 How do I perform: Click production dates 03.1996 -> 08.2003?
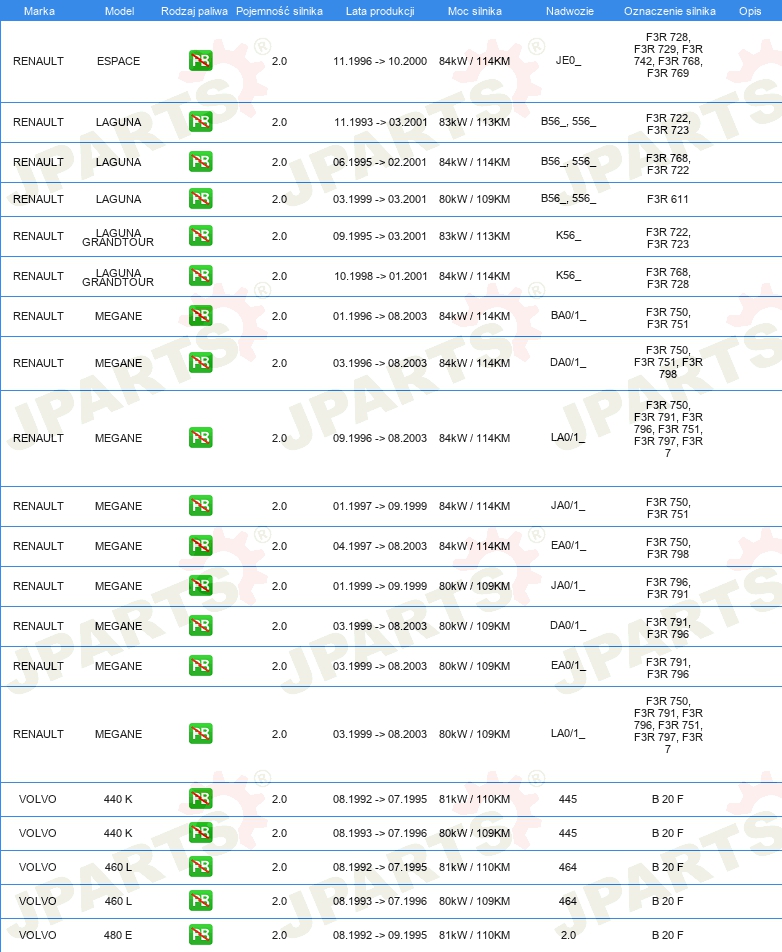point(380,363)
